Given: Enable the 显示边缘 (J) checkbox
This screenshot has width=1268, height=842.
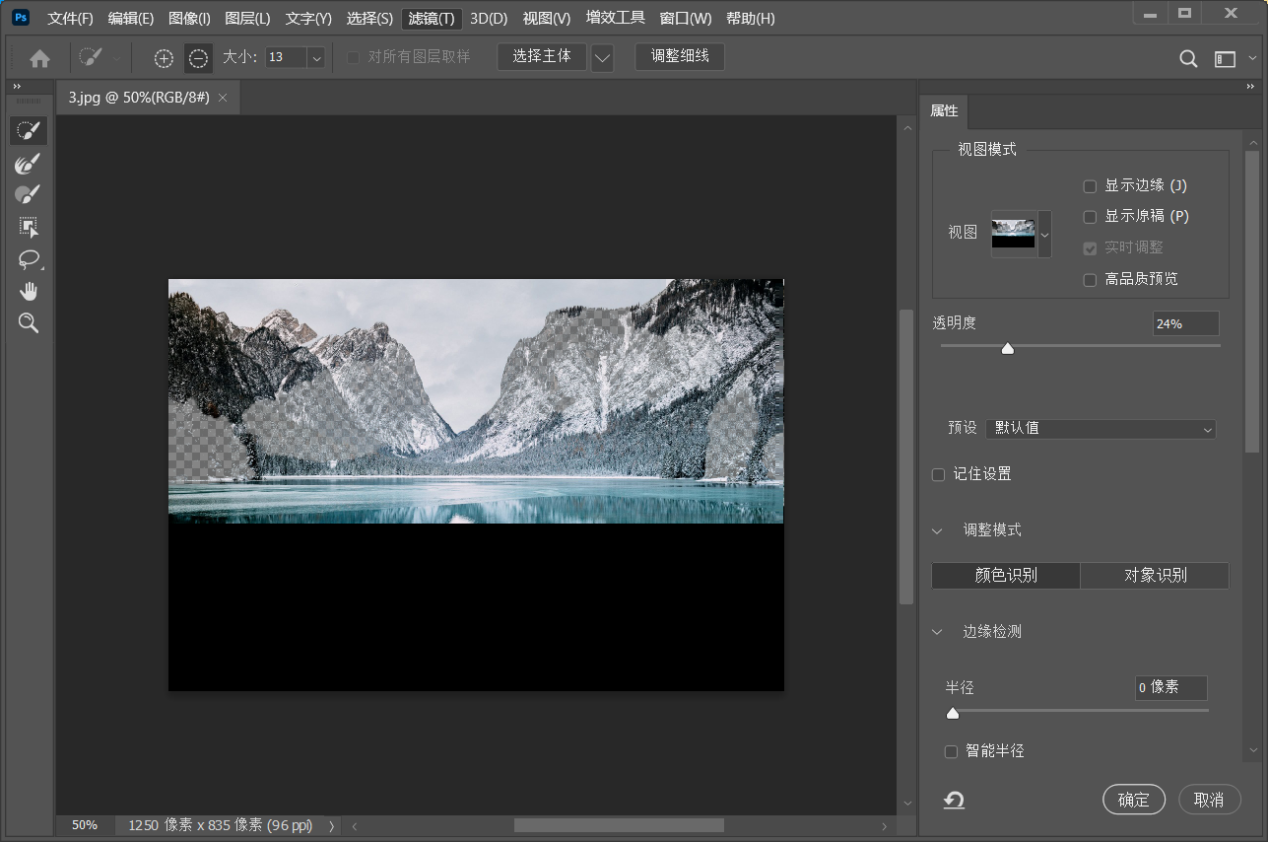Looking at the screenshot, I should click(x=1090, y=186).
